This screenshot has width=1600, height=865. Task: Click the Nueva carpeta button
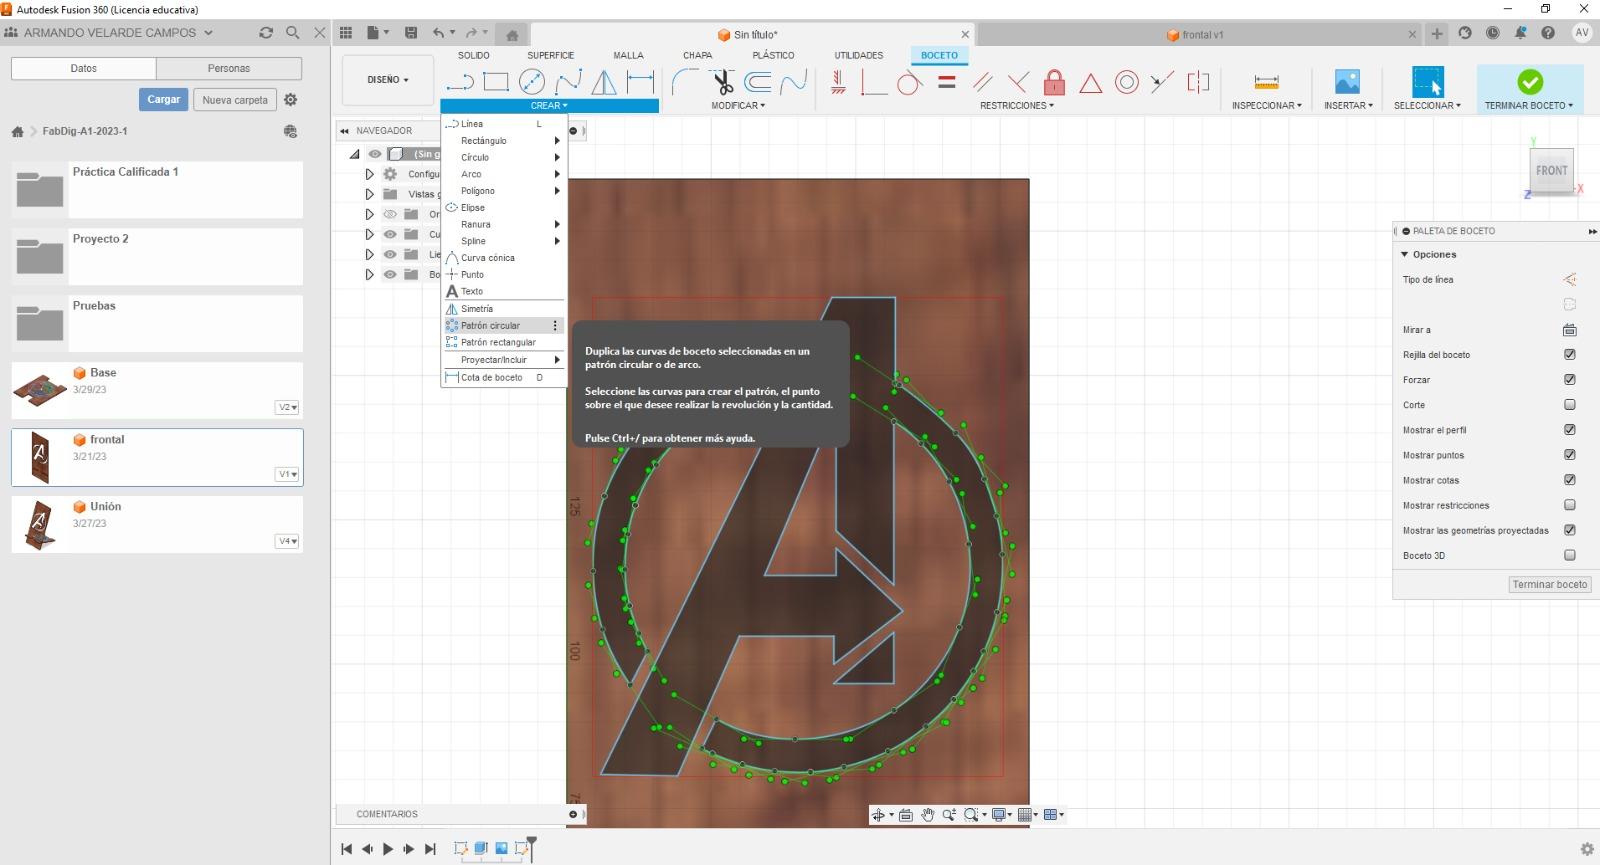click(235, 100)
